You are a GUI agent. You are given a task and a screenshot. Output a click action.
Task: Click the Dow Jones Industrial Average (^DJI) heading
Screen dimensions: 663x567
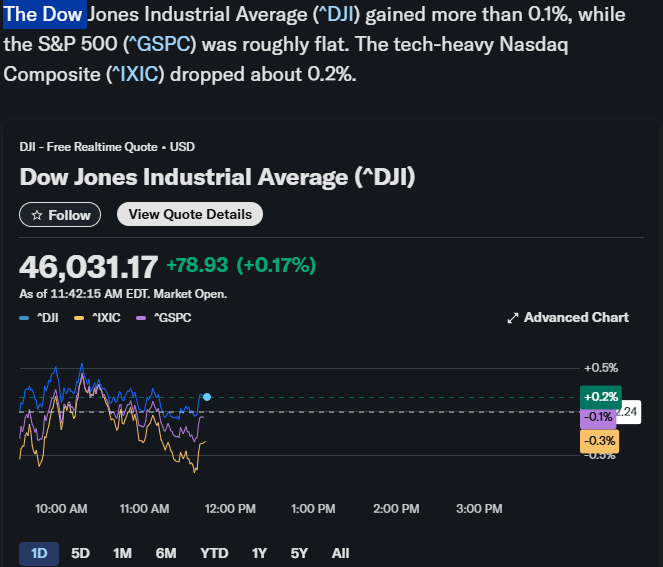pos(217,177)
